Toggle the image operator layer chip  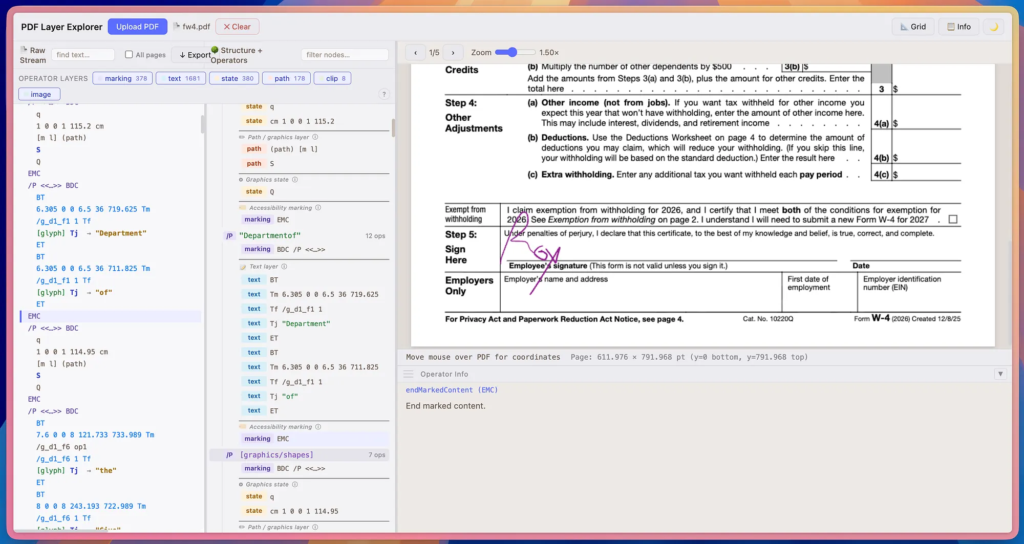click(x=40, y=95)
